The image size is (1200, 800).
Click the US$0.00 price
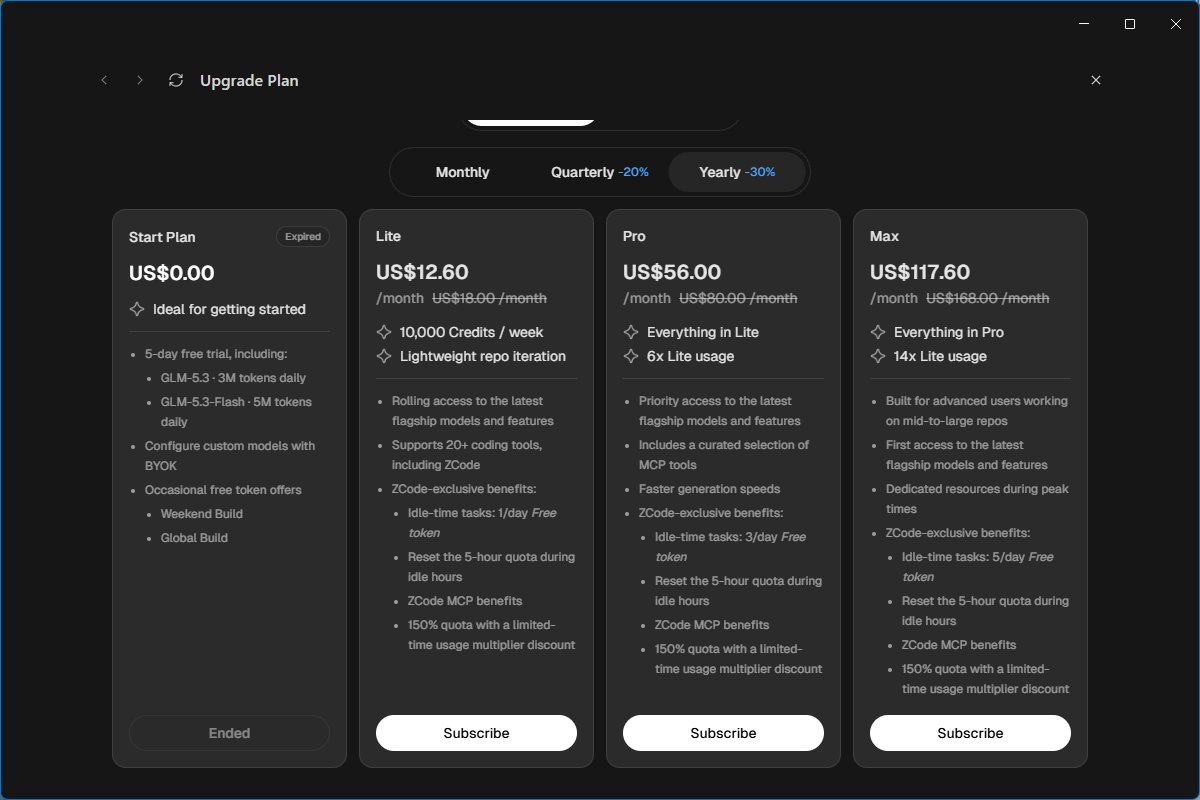172,273
